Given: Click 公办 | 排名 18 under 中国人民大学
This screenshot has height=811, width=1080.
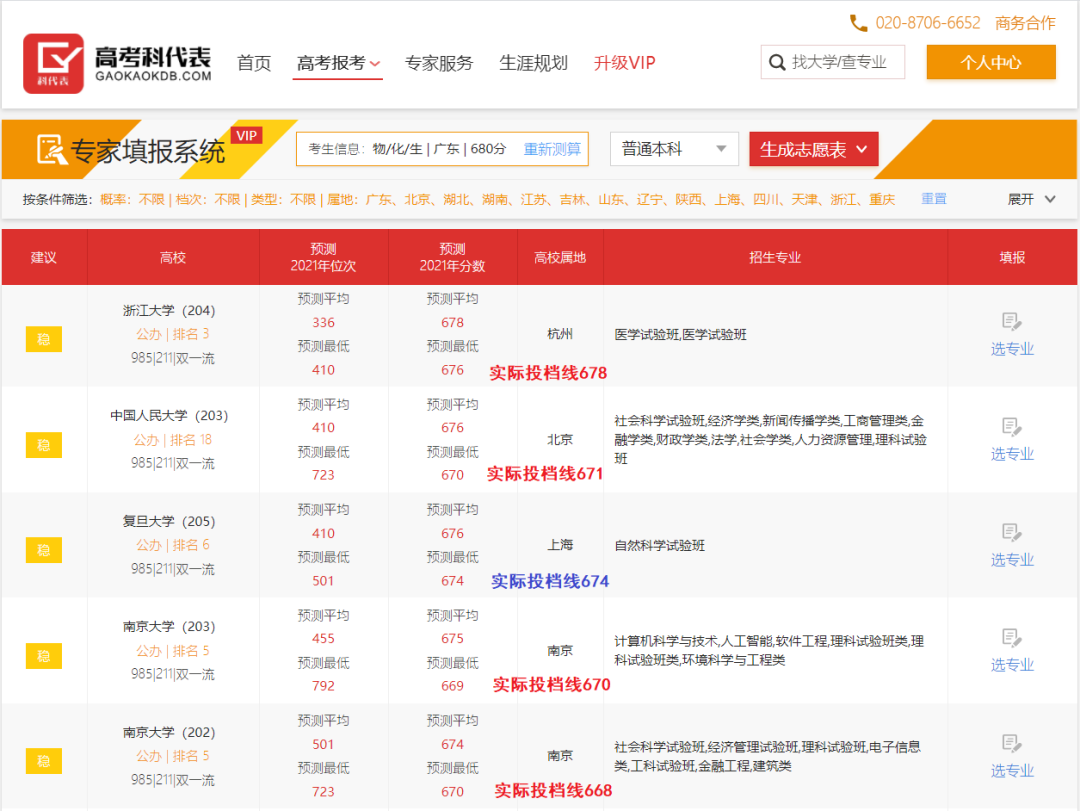Looking at the screenshot, I should click(172, 440).
